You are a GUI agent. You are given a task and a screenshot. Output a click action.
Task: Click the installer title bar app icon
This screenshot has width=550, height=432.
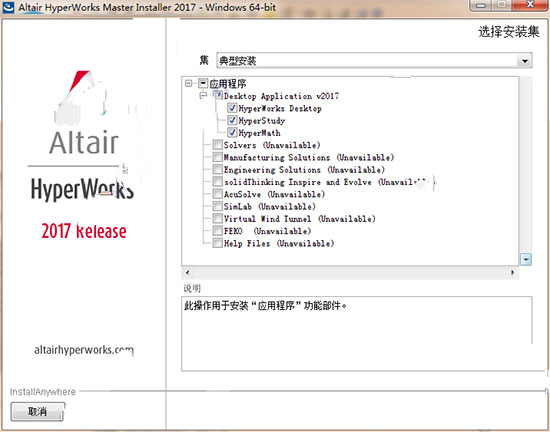click(x=8, y=7)
